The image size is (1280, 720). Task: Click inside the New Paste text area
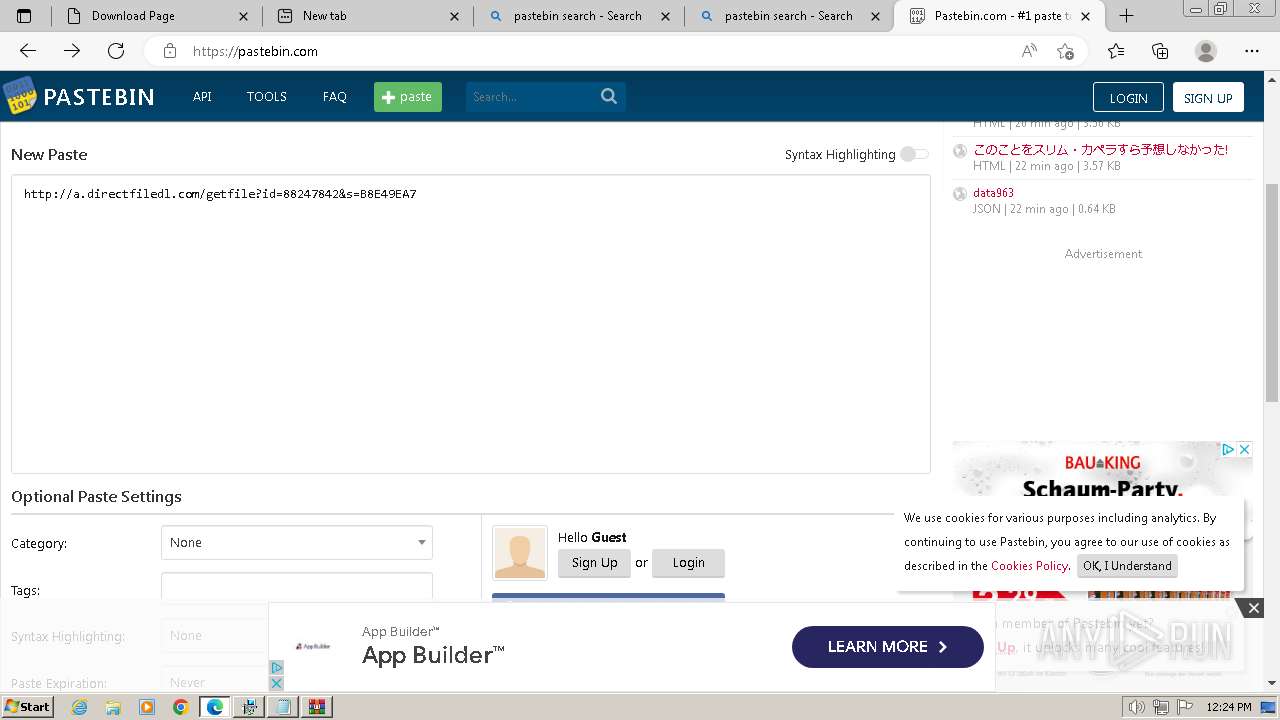click(x=471, y=324)
